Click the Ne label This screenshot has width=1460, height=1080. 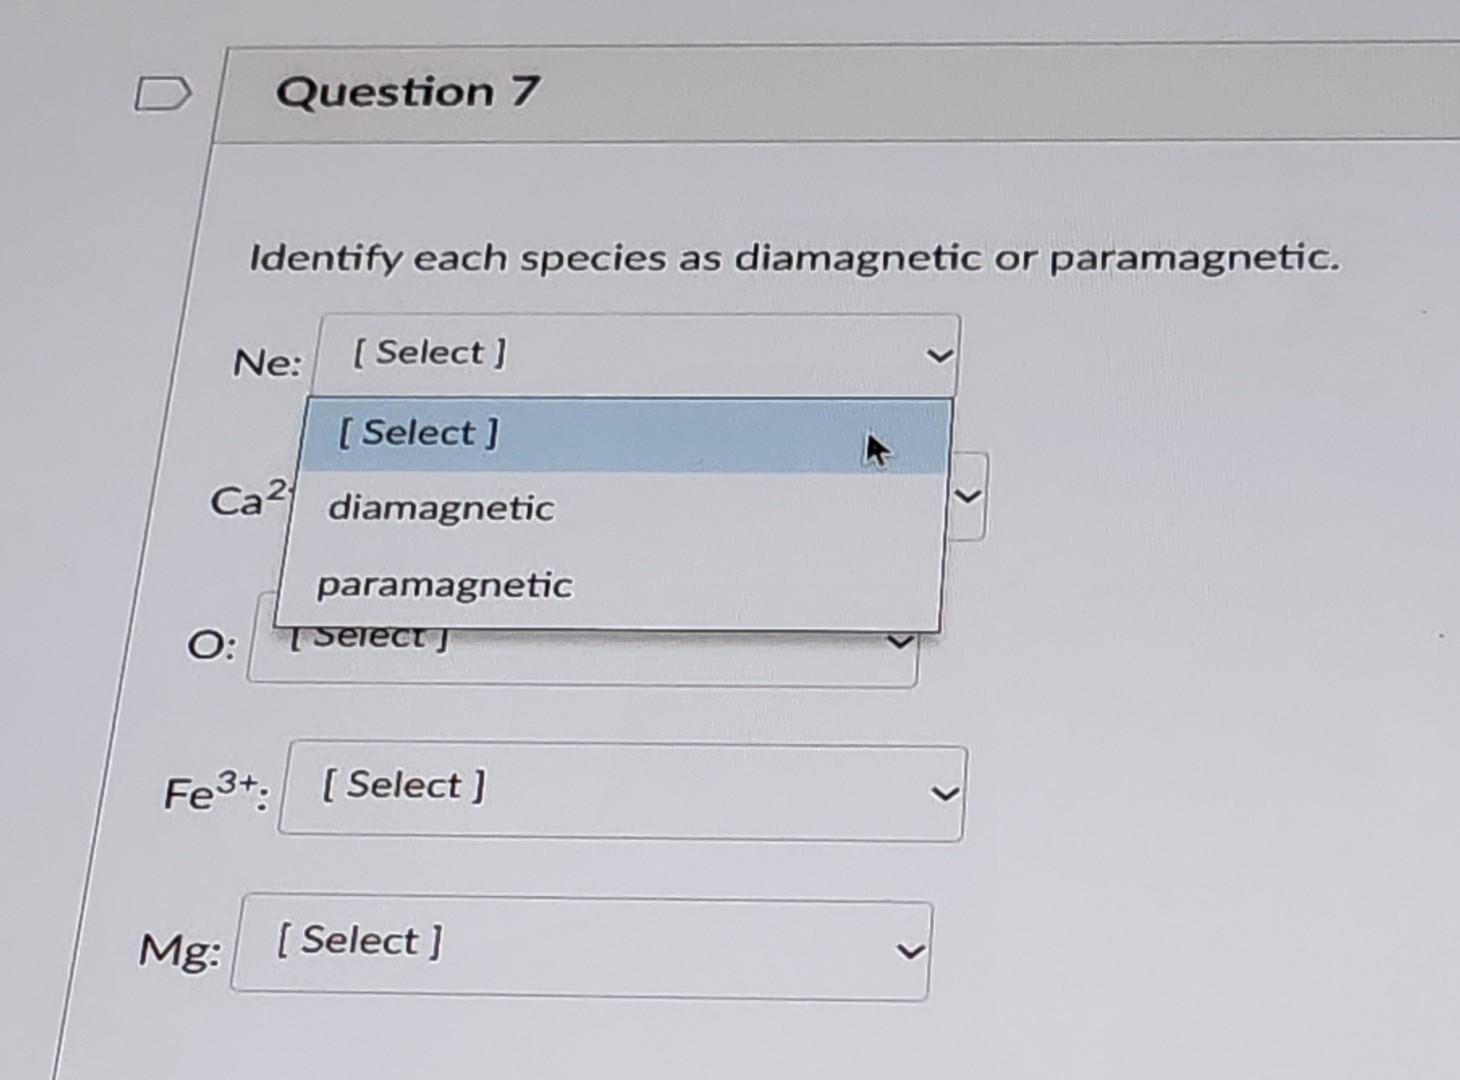click(266, 362)
